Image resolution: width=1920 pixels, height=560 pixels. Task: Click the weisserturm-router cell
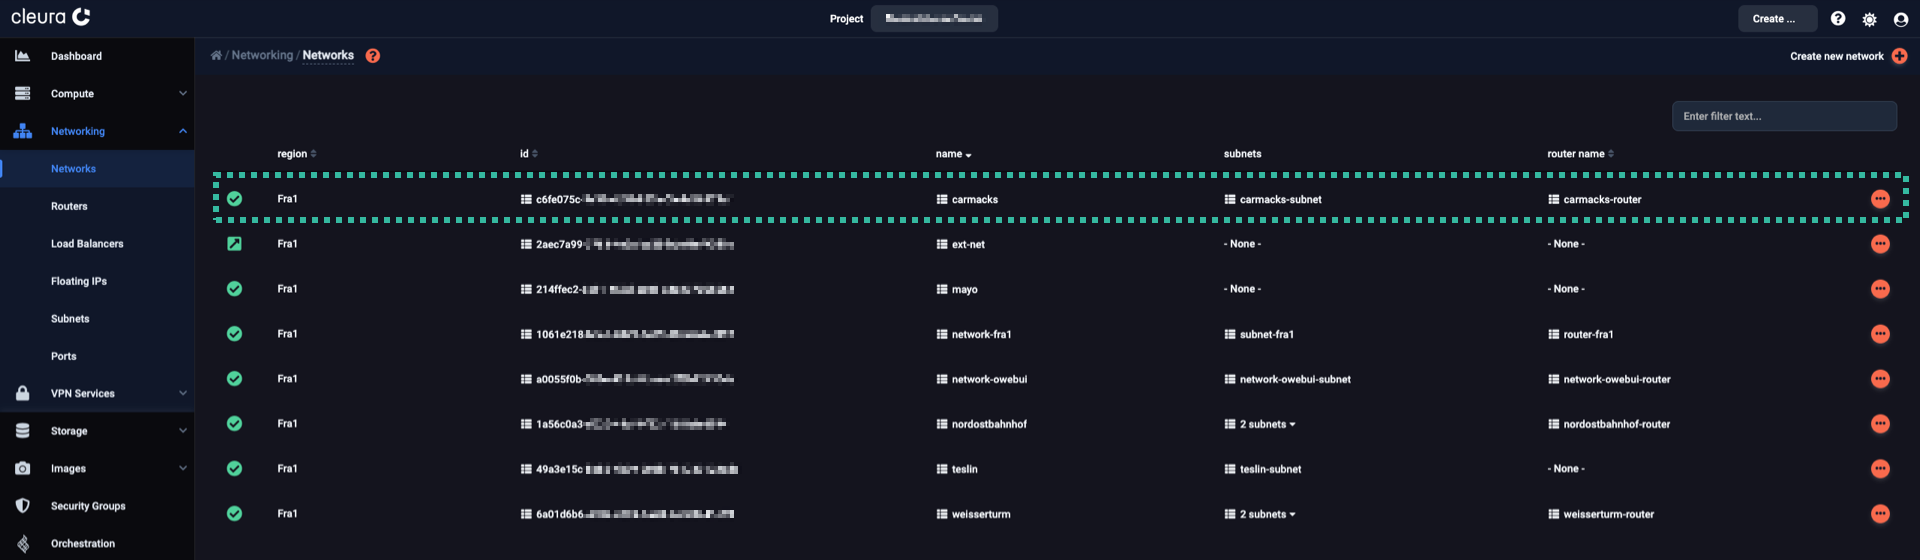coord(1601,515)
